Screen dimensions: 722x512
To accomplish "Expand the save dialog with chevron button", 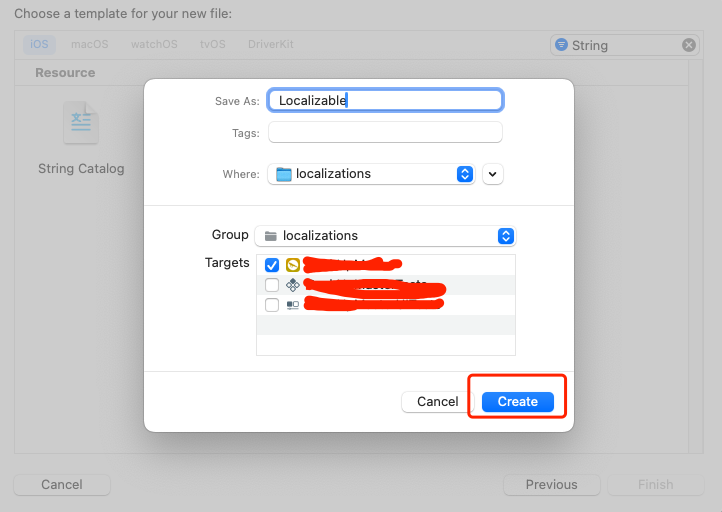I will click(492, 174).
